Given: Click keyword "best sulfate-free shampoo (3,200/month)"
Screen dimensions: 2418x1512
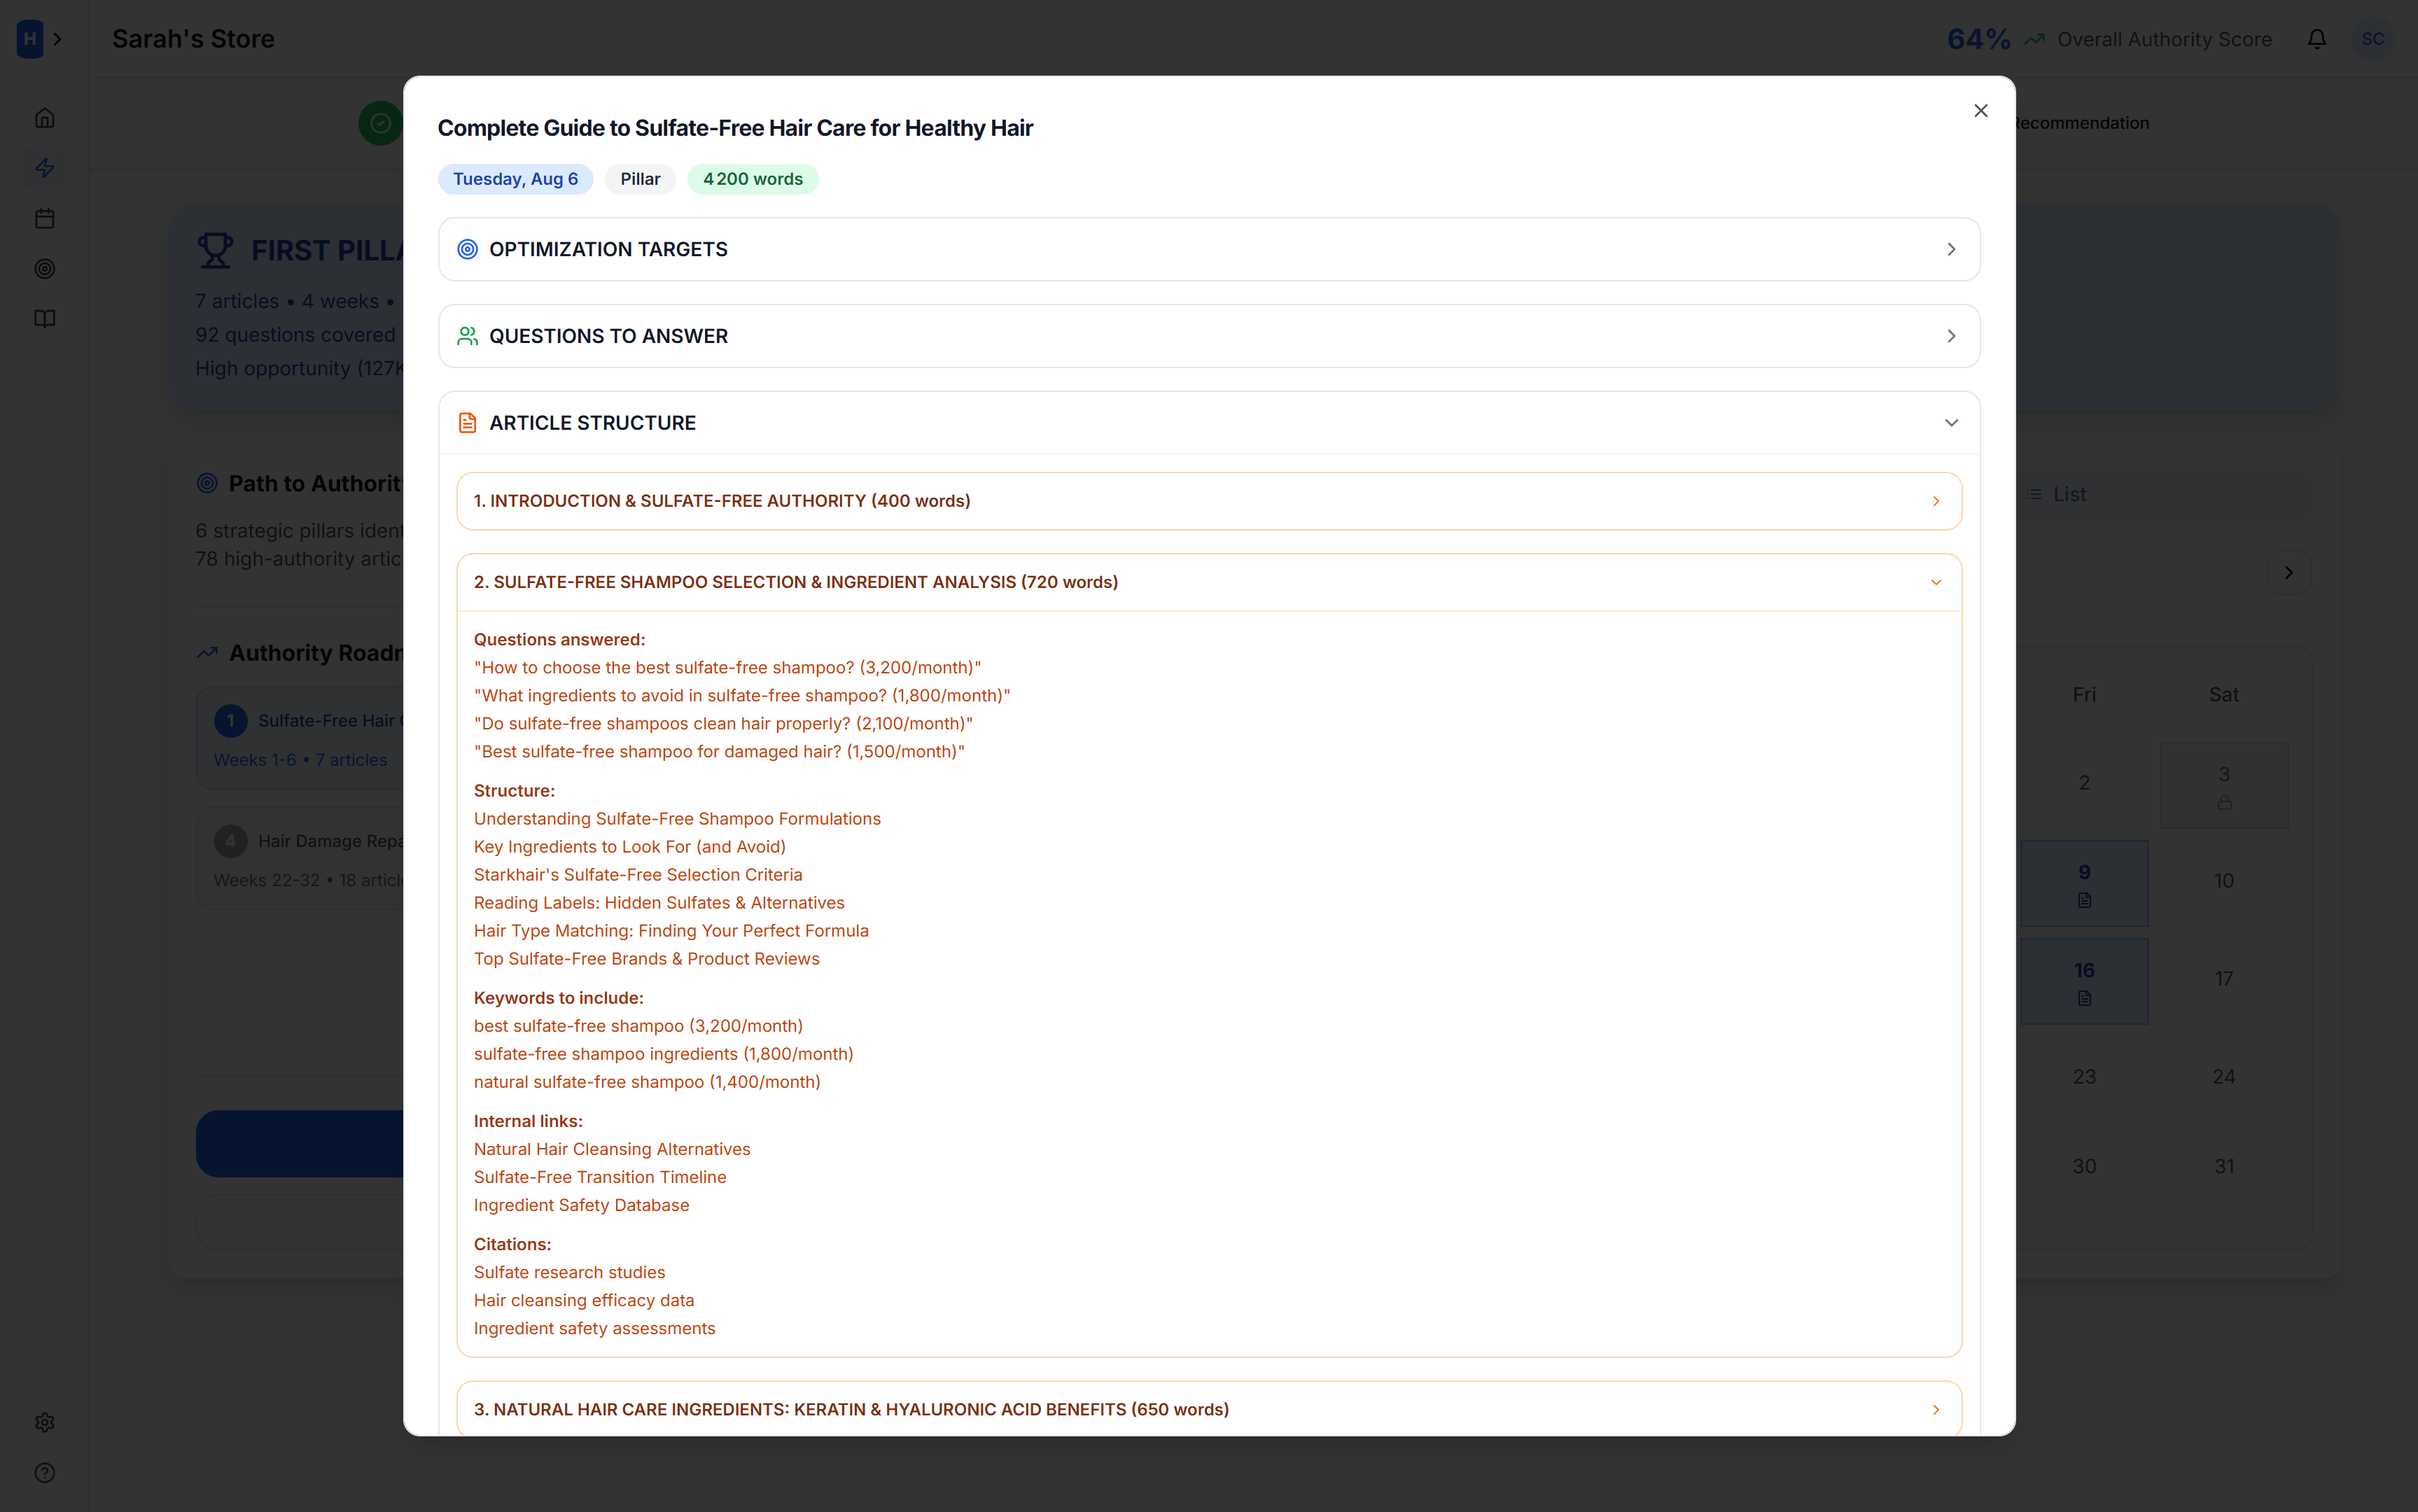Looking at the screenshot, I should [638, 1026].
